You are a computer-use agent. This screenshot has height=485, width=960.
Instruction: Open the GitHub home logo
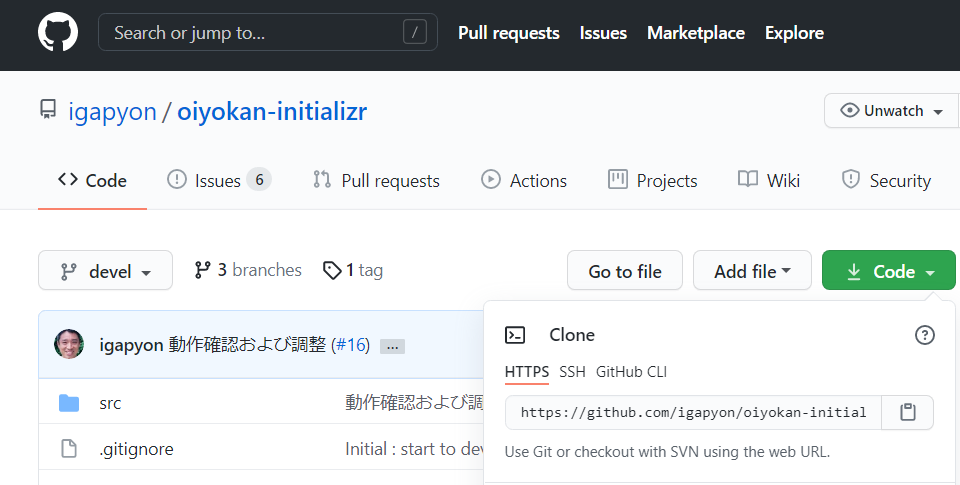pyautogui.click(x=58, y=32)
